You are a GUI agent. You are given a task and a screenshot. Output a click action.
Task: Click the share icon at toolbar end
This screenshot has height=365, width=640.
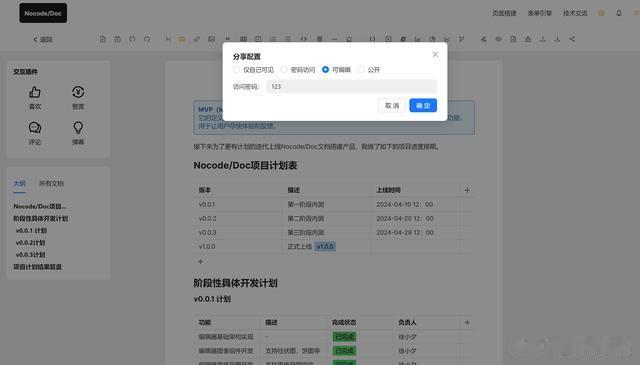point(572,39)
